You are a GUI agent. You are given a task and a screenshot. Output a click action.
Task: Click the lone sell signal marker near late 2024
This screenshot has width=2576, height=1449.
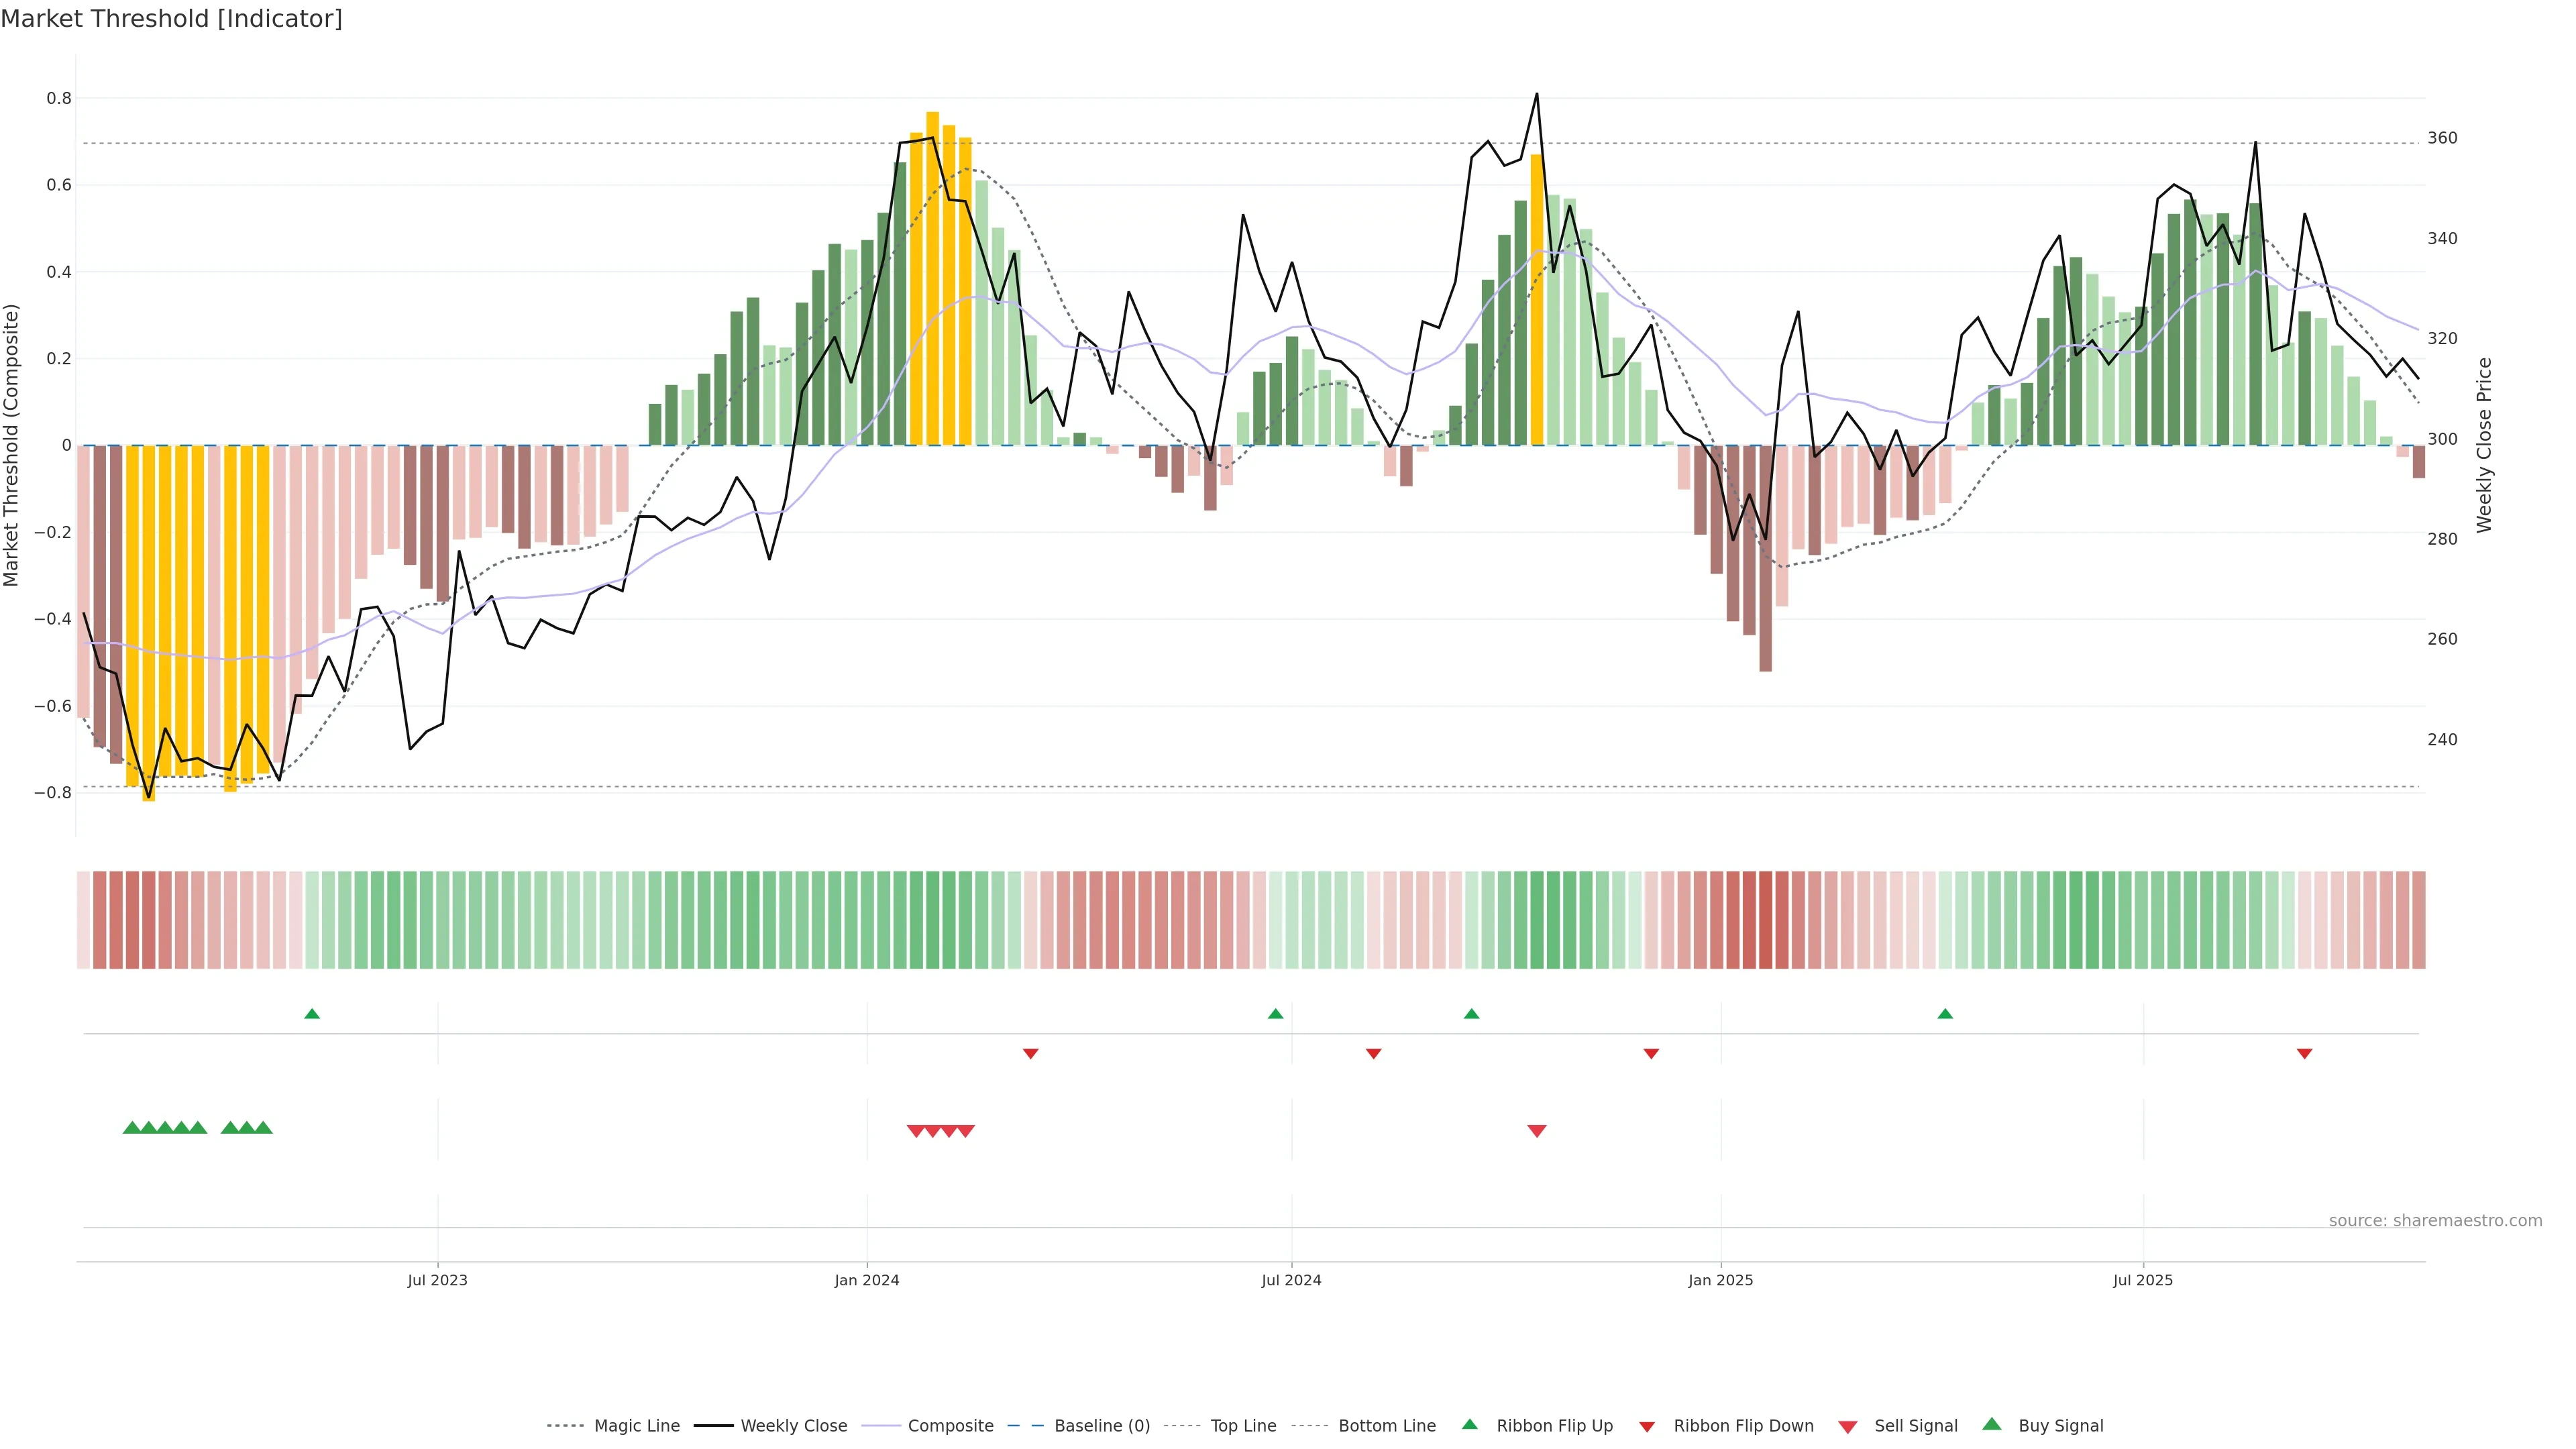[x=1537, y=1131]
